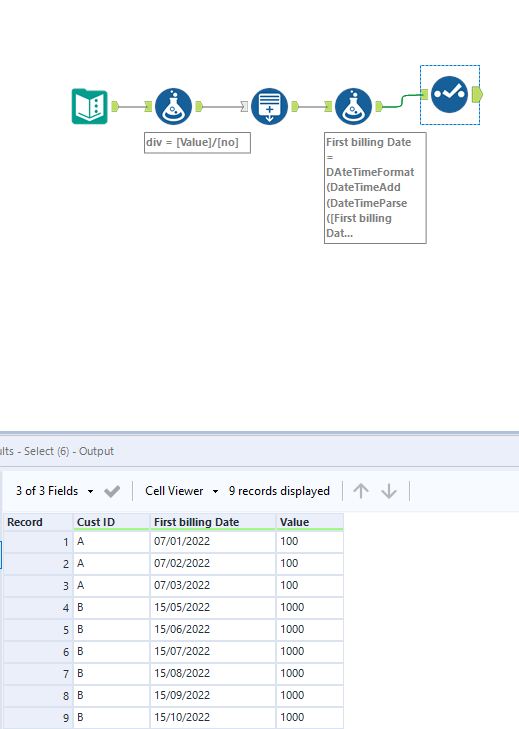The image size is (519, 729).
Task: Click the 9 records displayed label
Action: coord(279,491)
